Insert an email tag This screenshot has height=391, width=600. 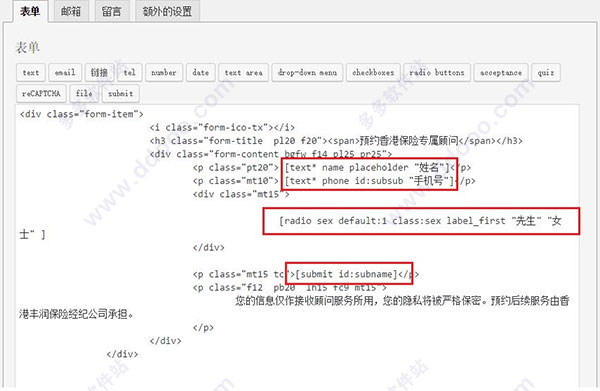pyautogui.click(x=65, y=72)
